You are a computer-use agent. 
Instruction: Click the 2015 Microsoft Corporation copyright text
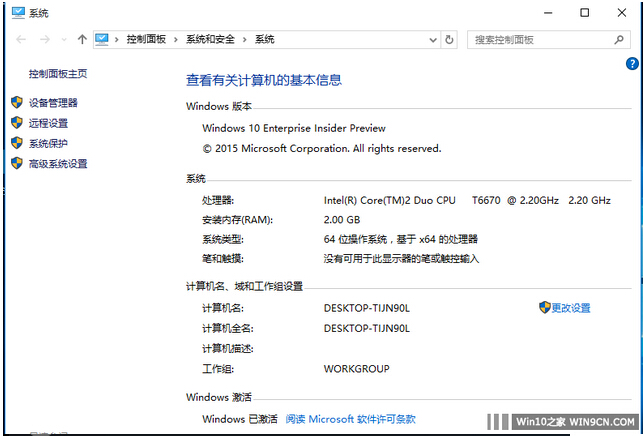pyautogui.click(x=322, y=149)
